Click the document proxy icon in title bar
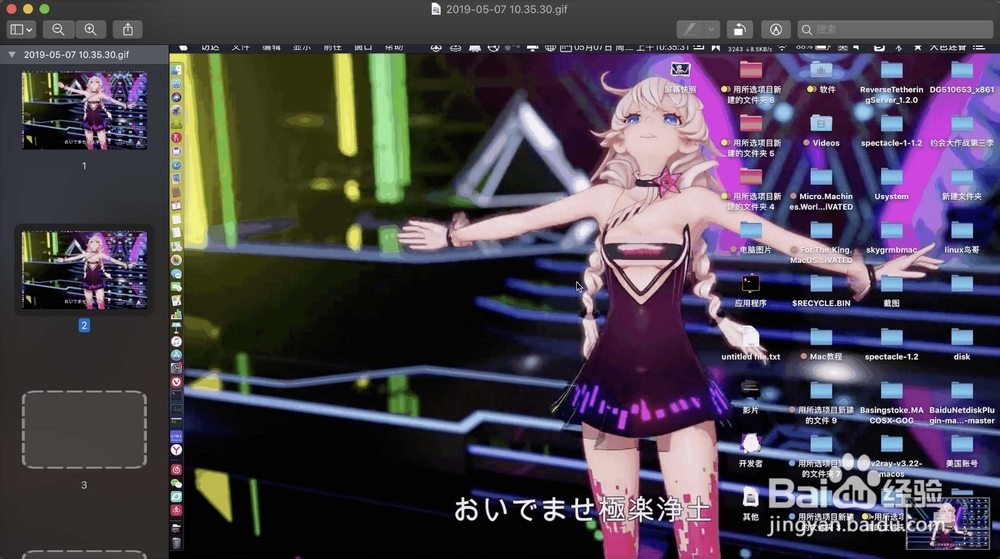Viewport: 1000px width, 559px height. (436, 9)
